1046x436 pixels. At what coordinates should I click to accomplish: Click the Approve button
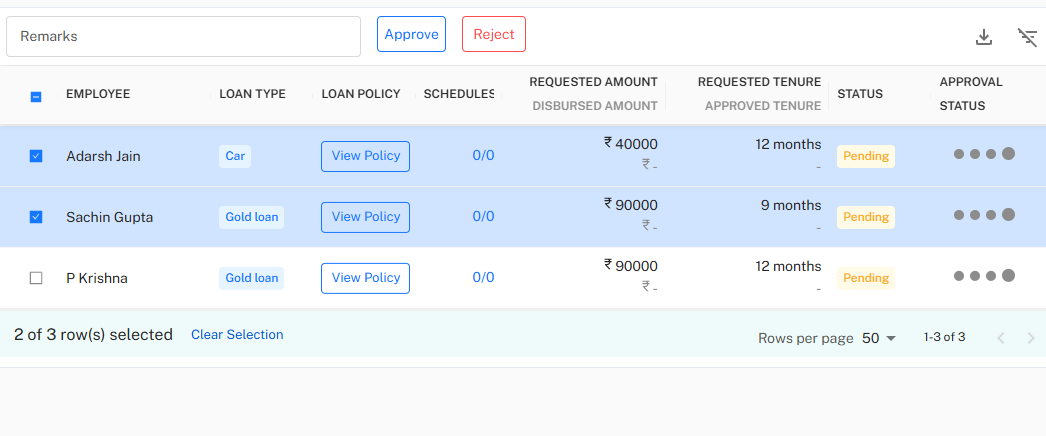pyautogui.click(x=411, y=34)
